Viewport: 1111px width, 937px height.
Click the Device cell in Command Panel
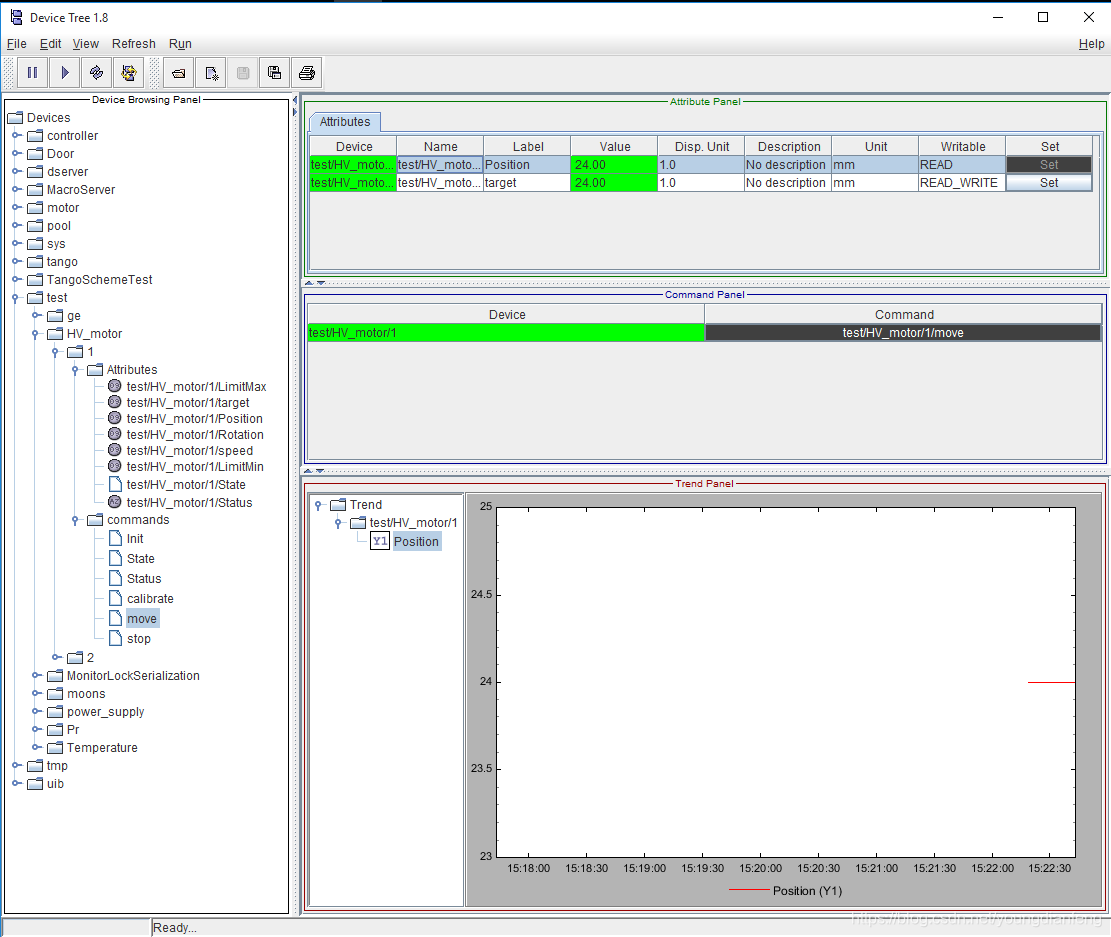point(506,332)
